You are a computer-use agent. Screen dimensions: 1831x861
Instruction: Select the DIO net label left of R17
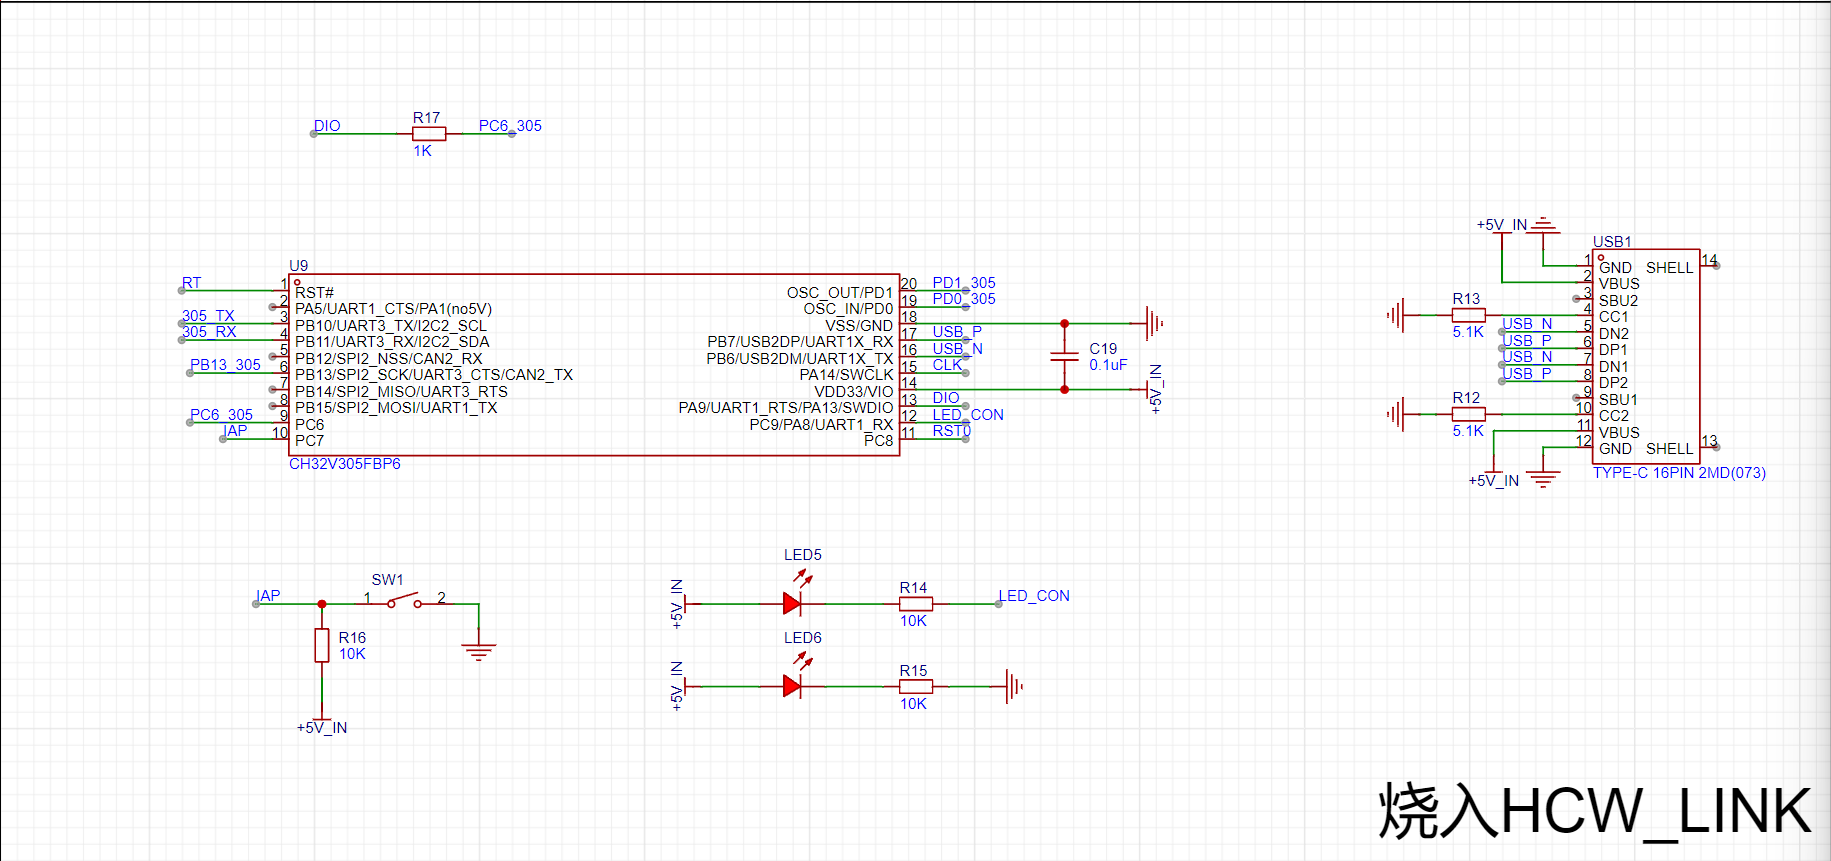tap(327, 126)
